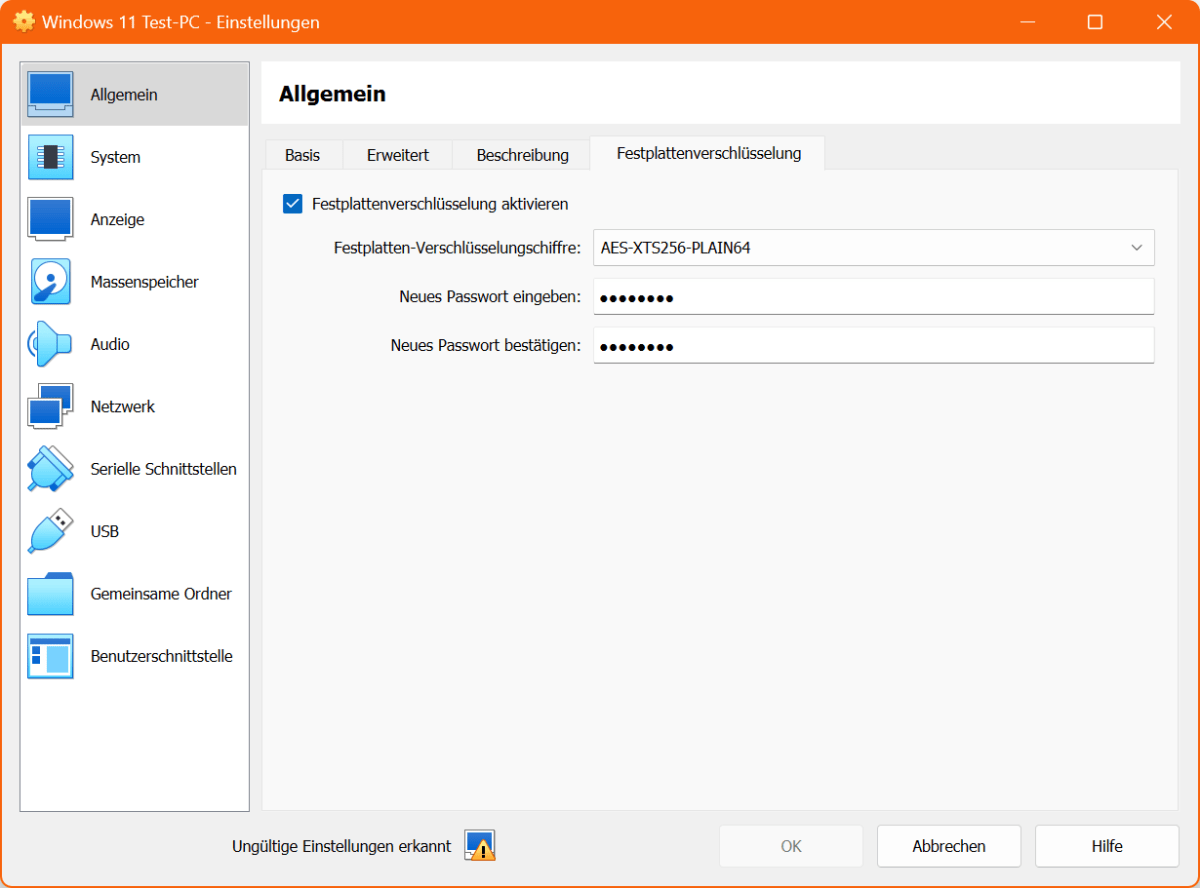Image resolution: width=1200 pixels, height=888 pixels.
Task: Open the encryption cipher dropdown
Action: click(x=1137, y=247)
